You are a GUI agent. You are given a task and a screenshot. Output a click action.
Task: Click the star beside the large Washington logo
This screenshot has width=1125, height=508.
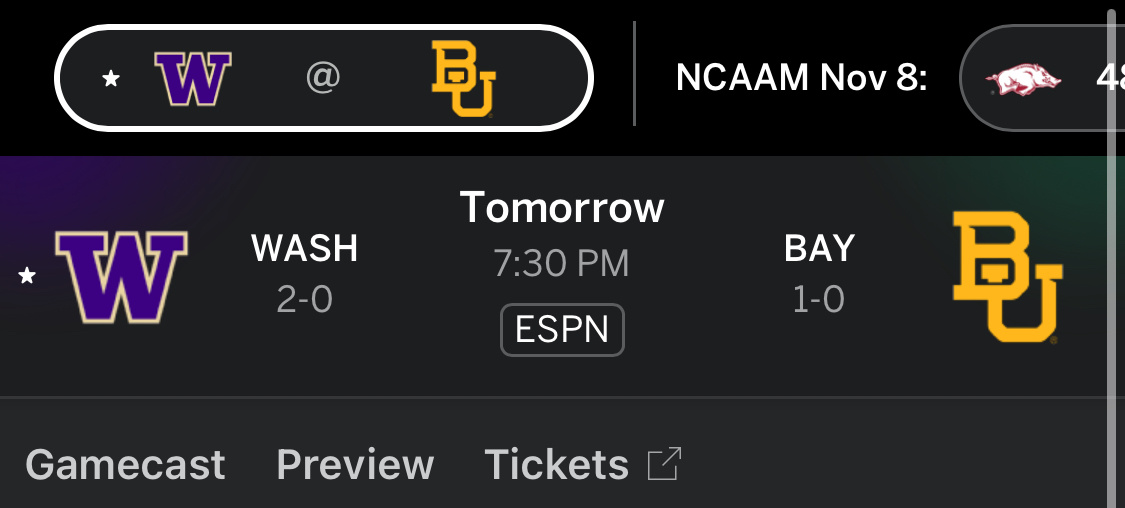click(x=27, y=275)
